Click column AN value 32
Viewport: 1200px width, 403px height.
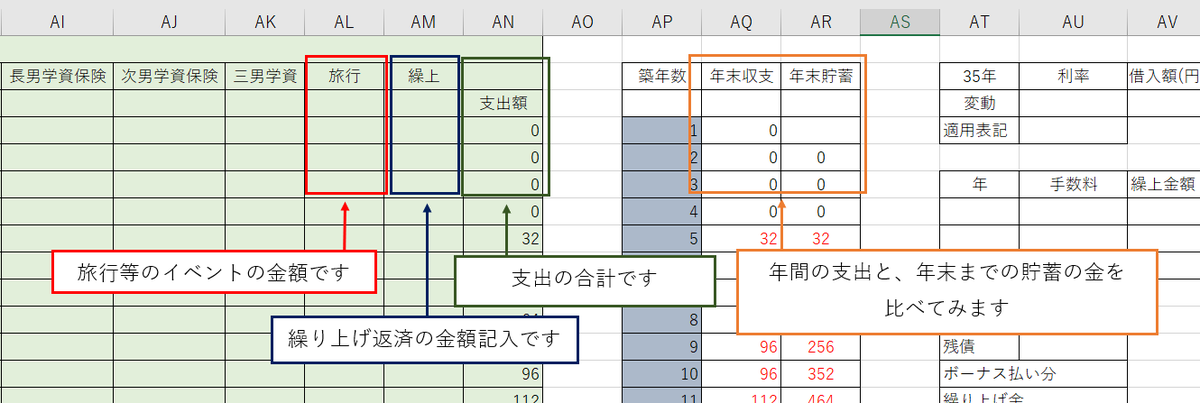point(503,238)
